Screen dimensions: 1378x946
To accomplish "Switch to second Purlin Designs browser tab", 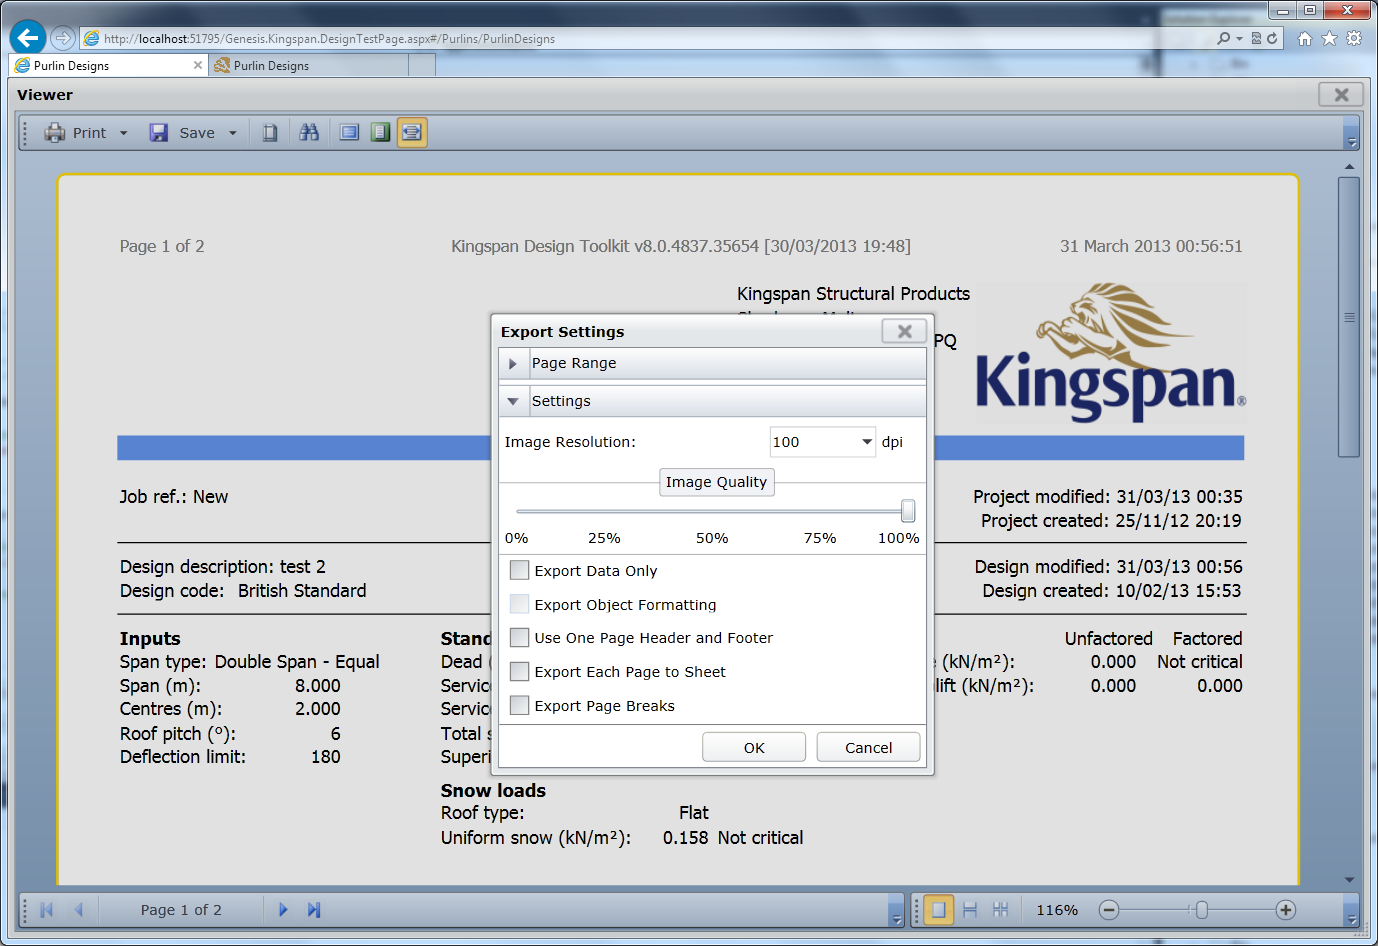I will 308,65.
